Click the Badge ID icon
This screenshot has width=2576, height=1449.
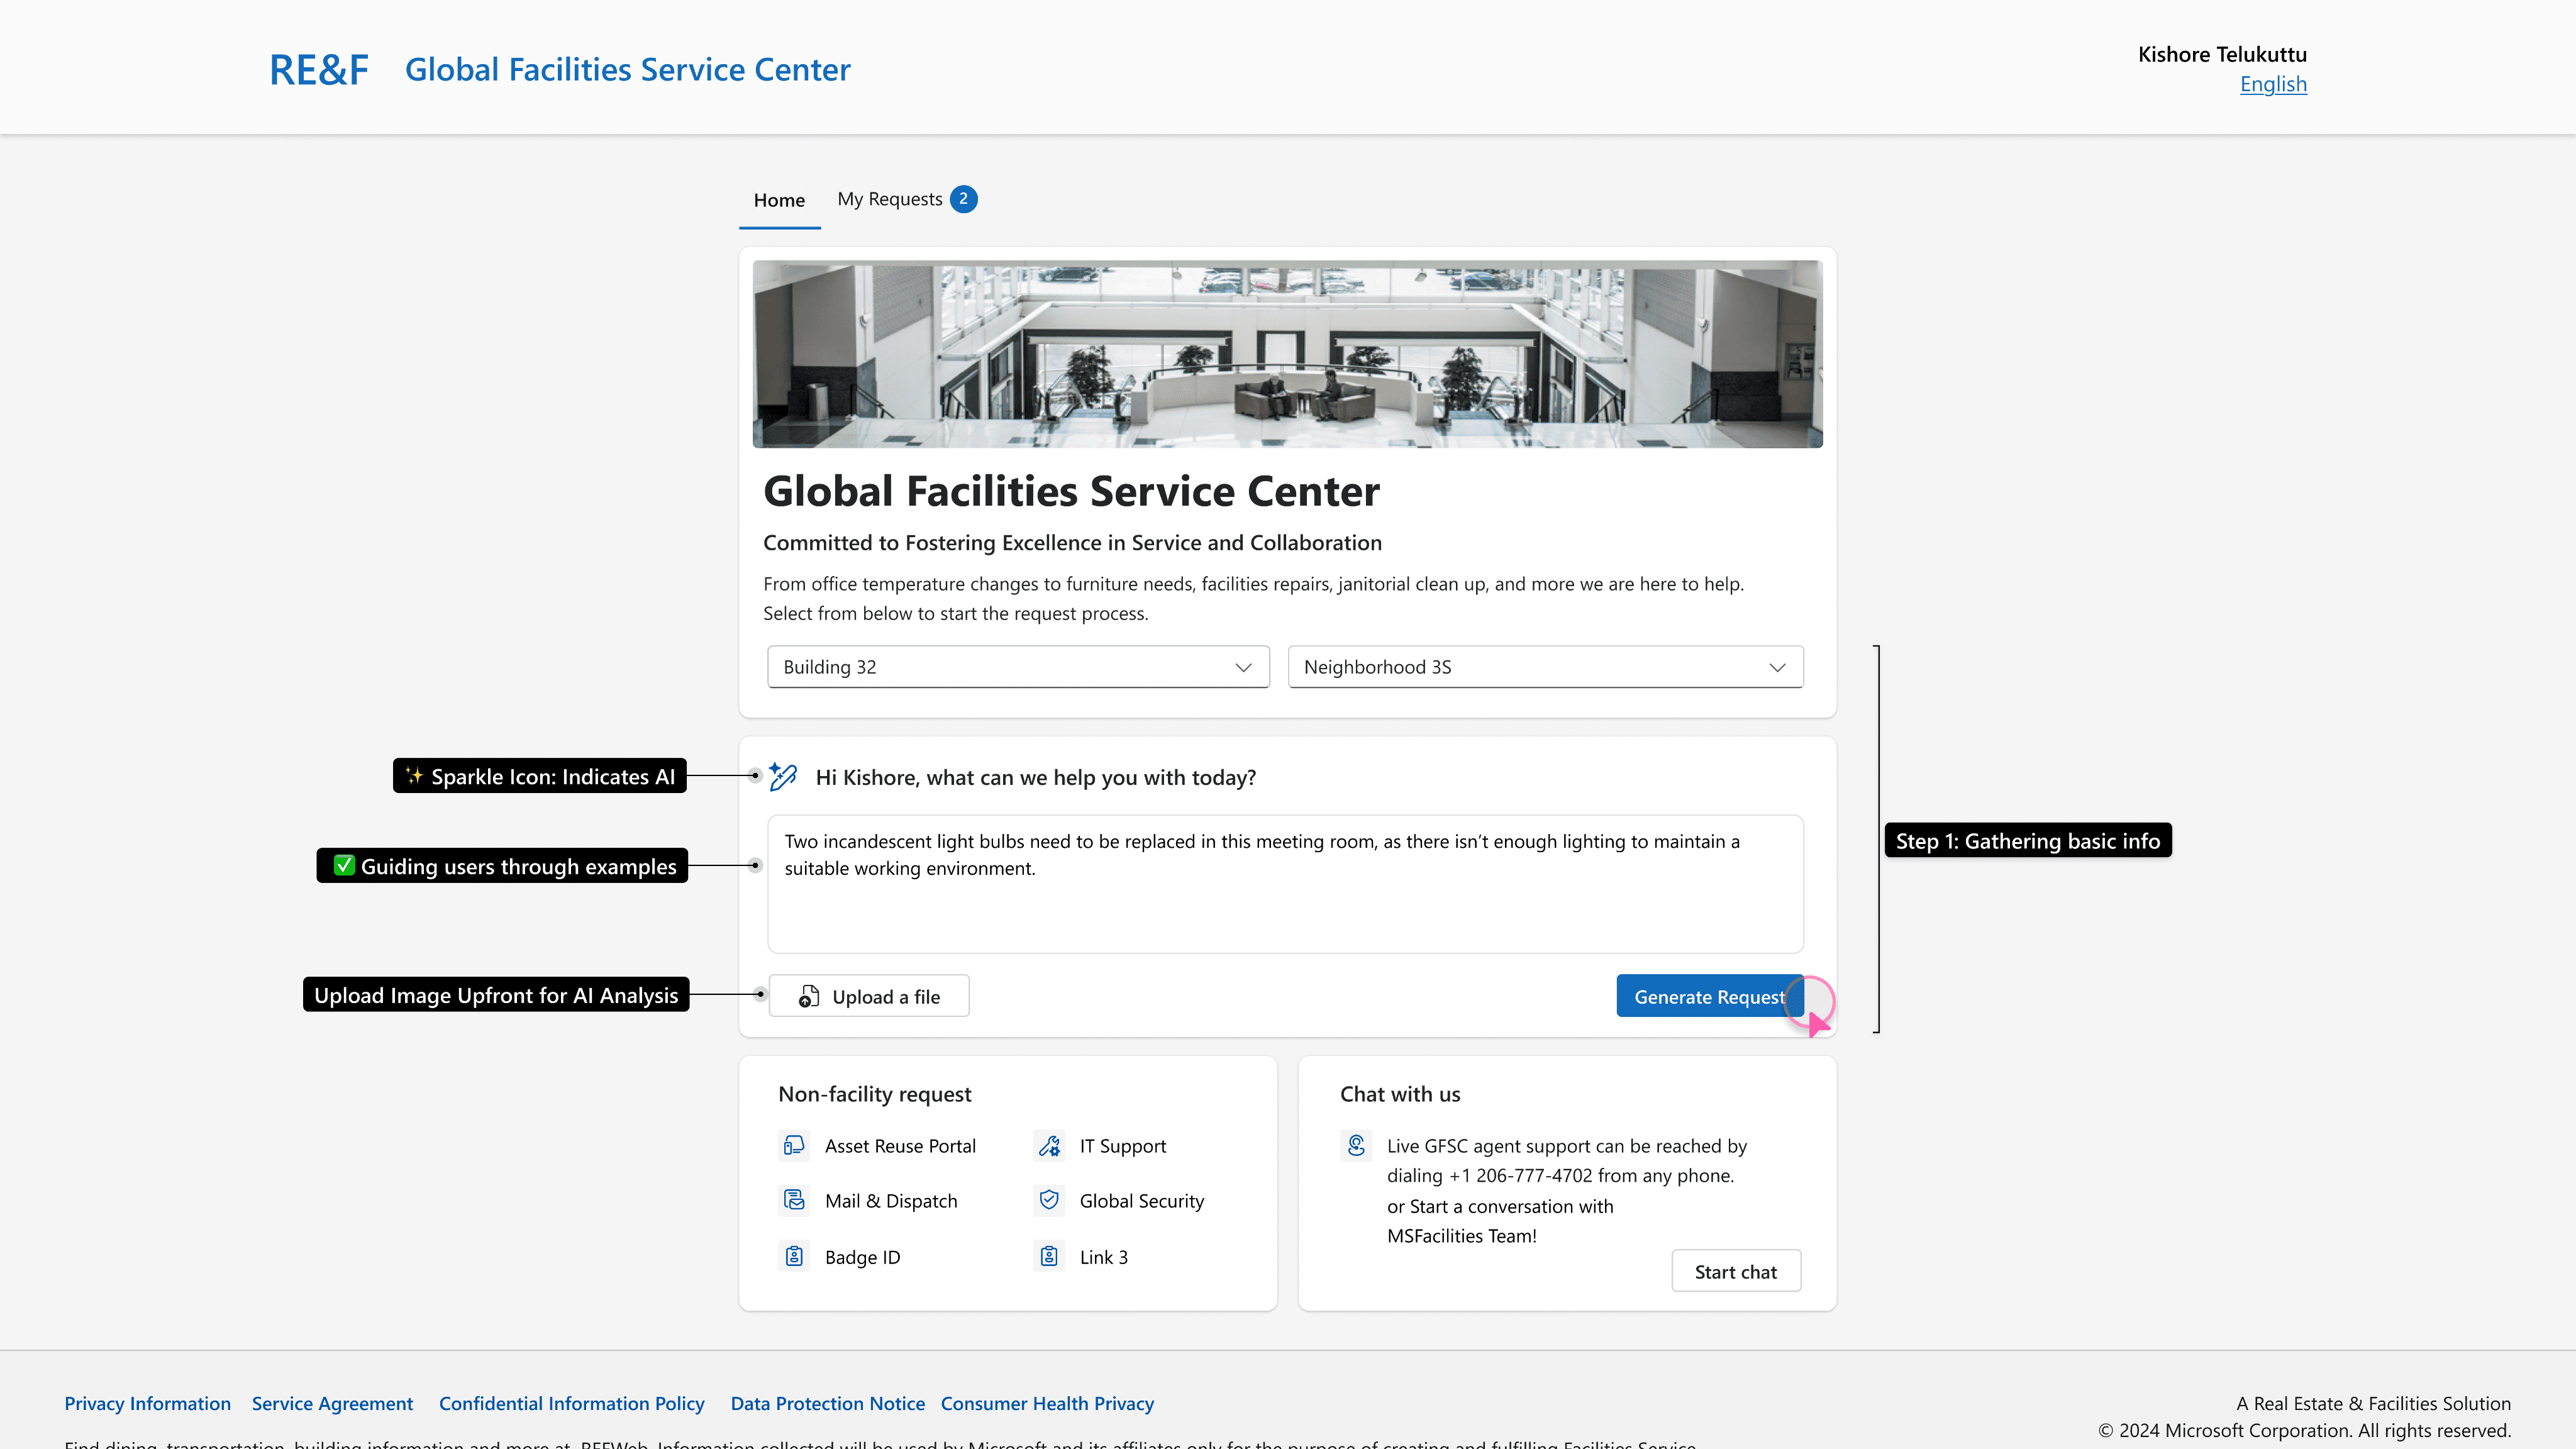pyautogui.click(x=794, y=1256)
